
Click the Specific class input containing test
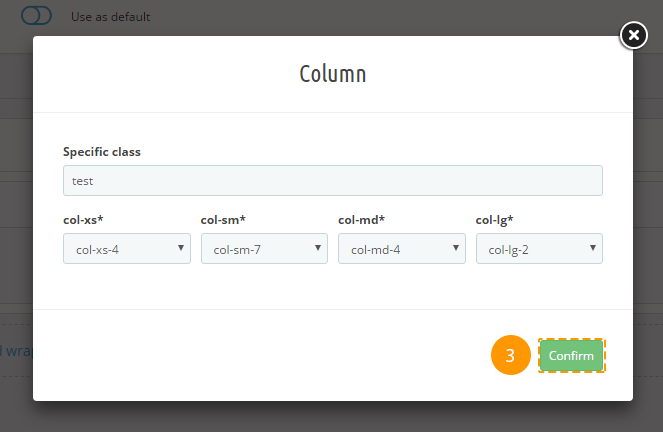pyautogui.click(x=333, y=180)
